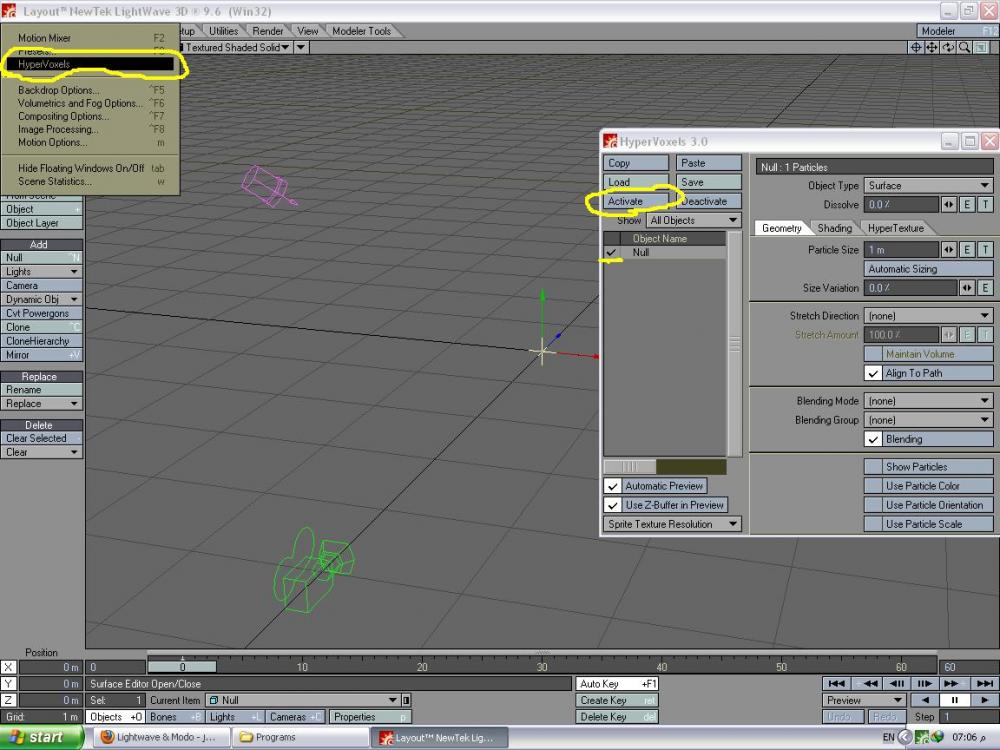Enable Use Particle Orientation
Image resolution: width=1000 pixels, height=750 pixels.
[x=929, y=505]
